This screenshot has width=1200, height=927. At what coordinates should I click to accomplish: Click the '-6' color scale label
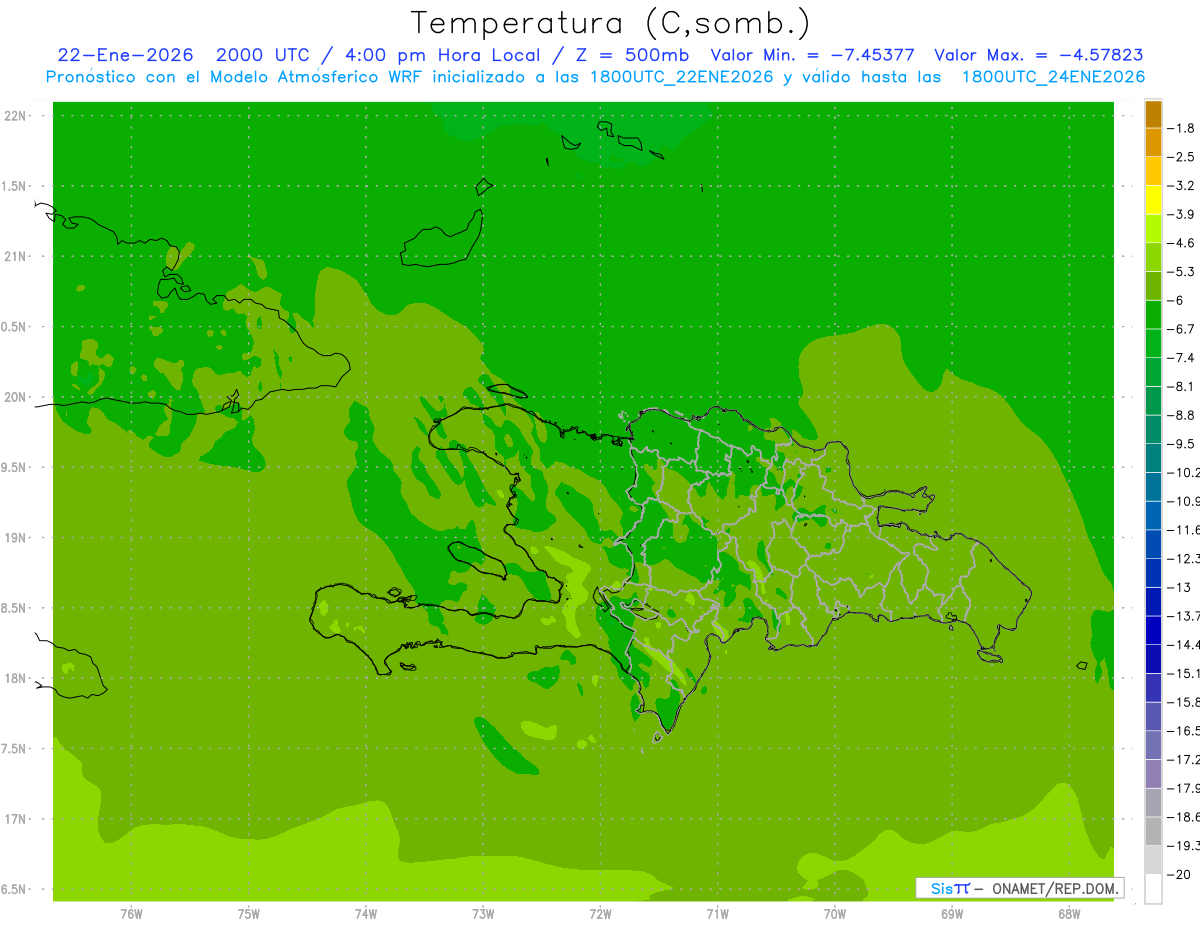(x=1176, y=300)
